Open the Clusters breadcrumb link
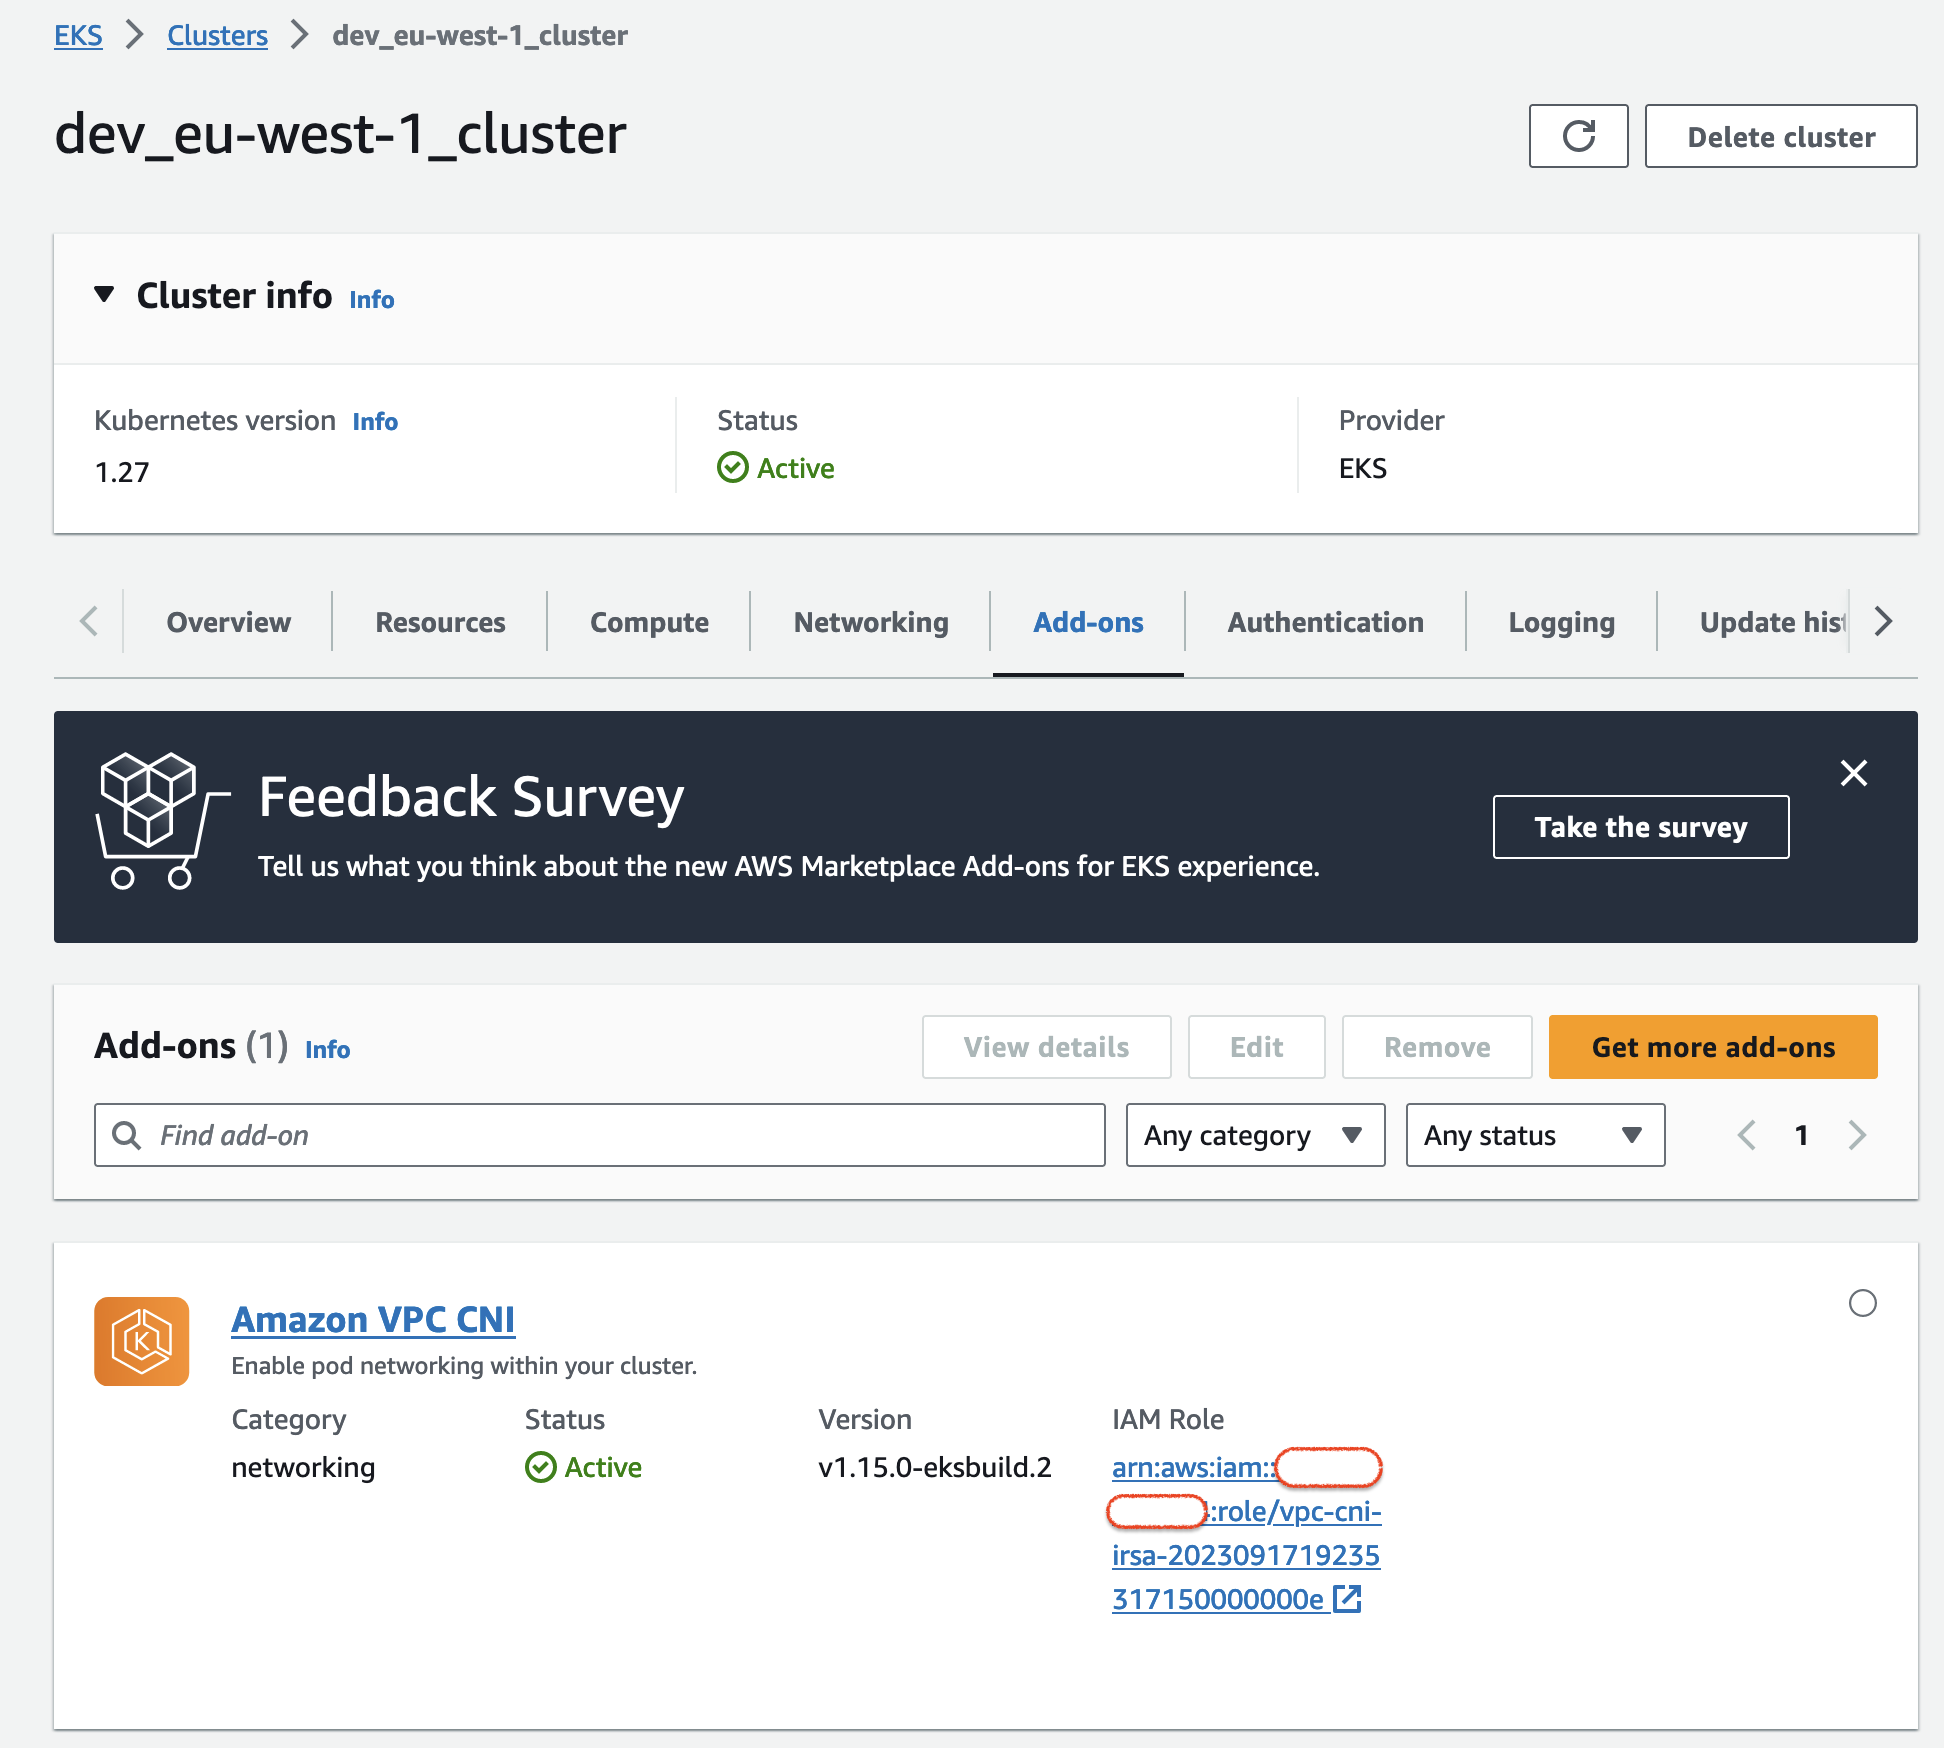The width and height of the screenshot is (1944, 1748). click(x=217, y=35)
